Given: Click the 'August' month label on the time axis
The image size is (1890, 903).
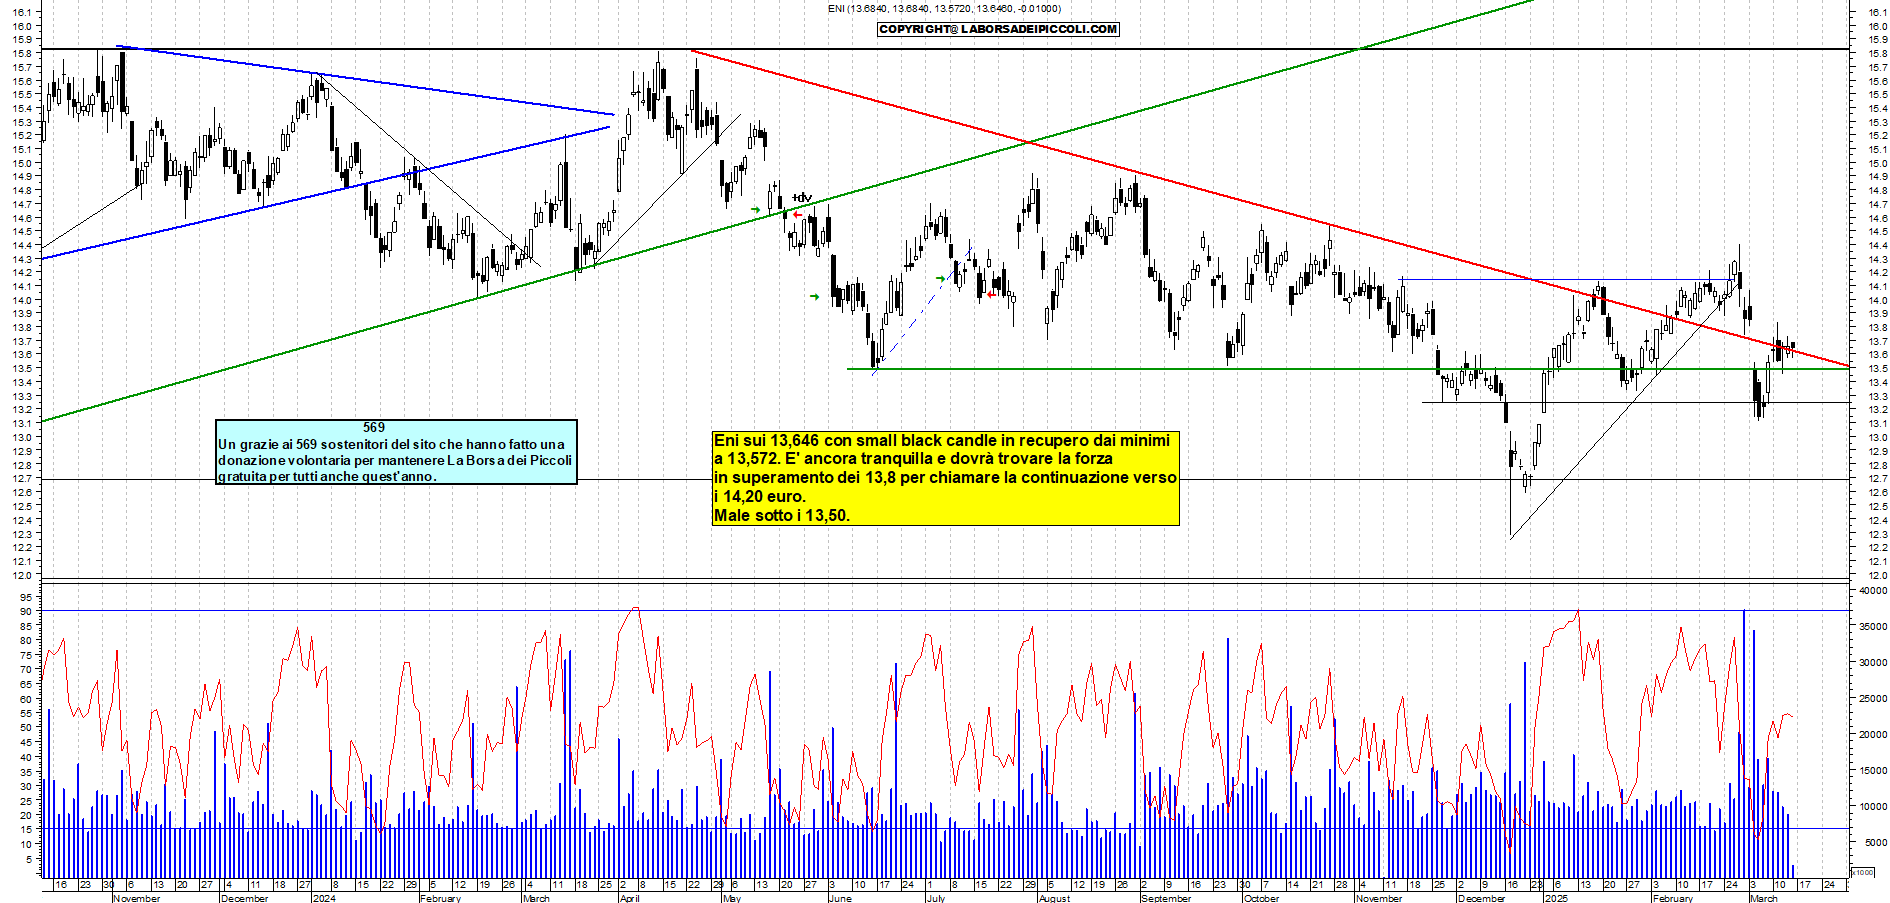Looking at the screenshot, I should click(x=1054, y=898).
